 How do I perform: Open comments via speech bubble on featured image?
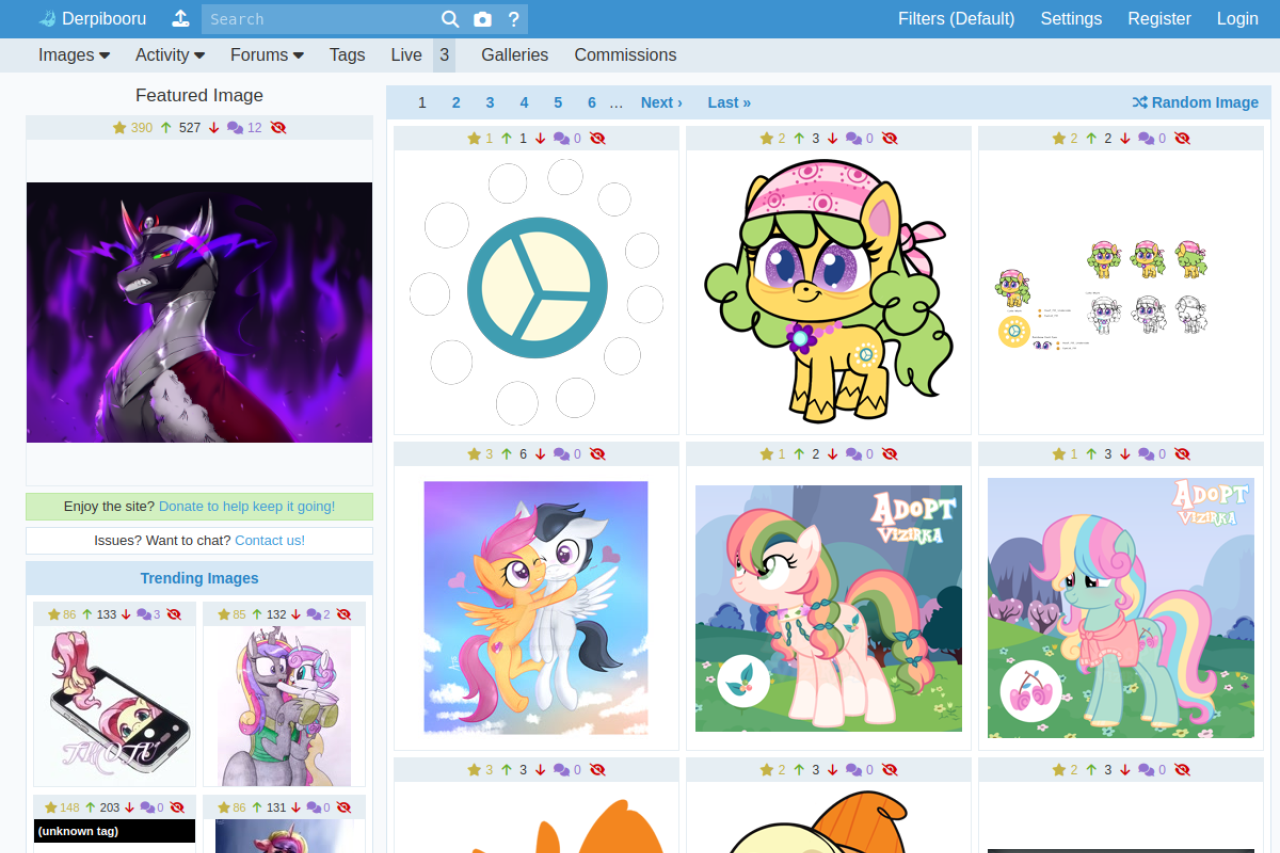(234, 127)
